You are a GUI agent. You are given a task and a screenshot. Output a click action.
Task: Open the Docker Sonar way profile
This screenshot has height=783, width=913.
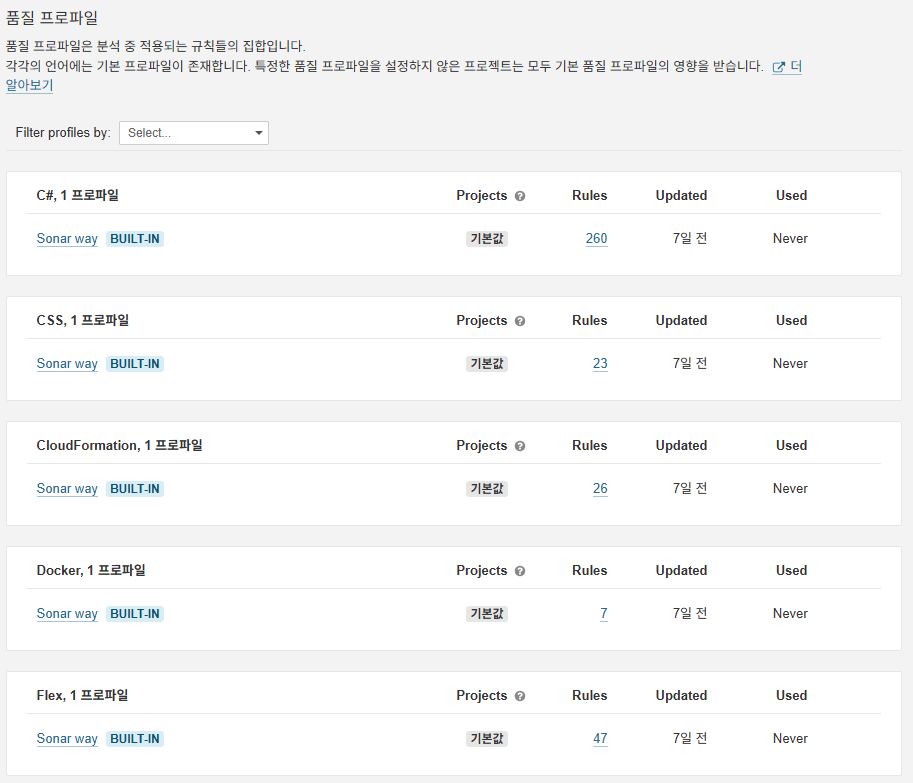(x=67, y=614)
